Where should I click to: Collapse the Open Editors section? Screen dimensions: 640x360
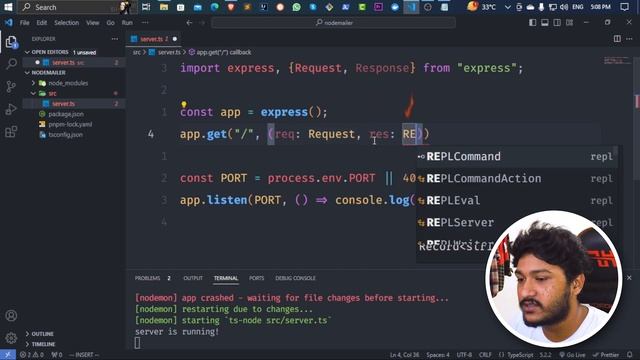pyautogui.click(x=75, y=52)
